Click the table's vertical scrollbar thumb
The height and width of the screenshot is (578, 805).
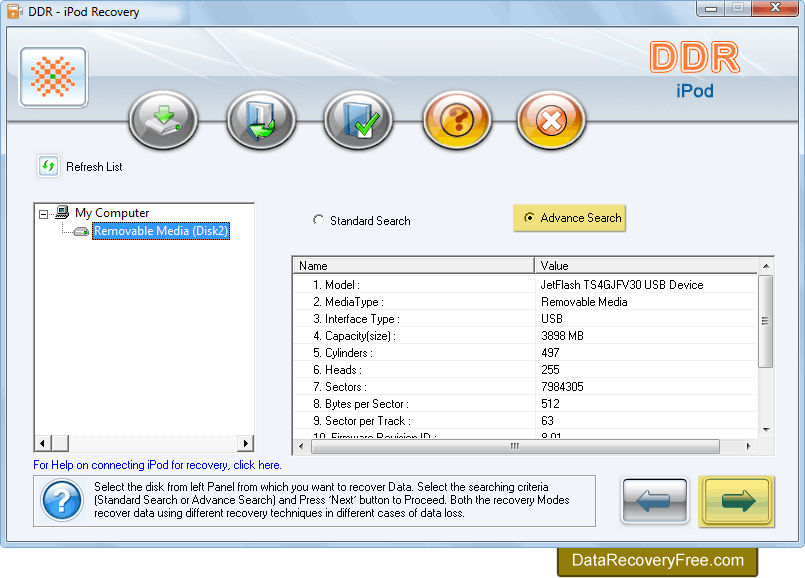(x=765, y=321)
